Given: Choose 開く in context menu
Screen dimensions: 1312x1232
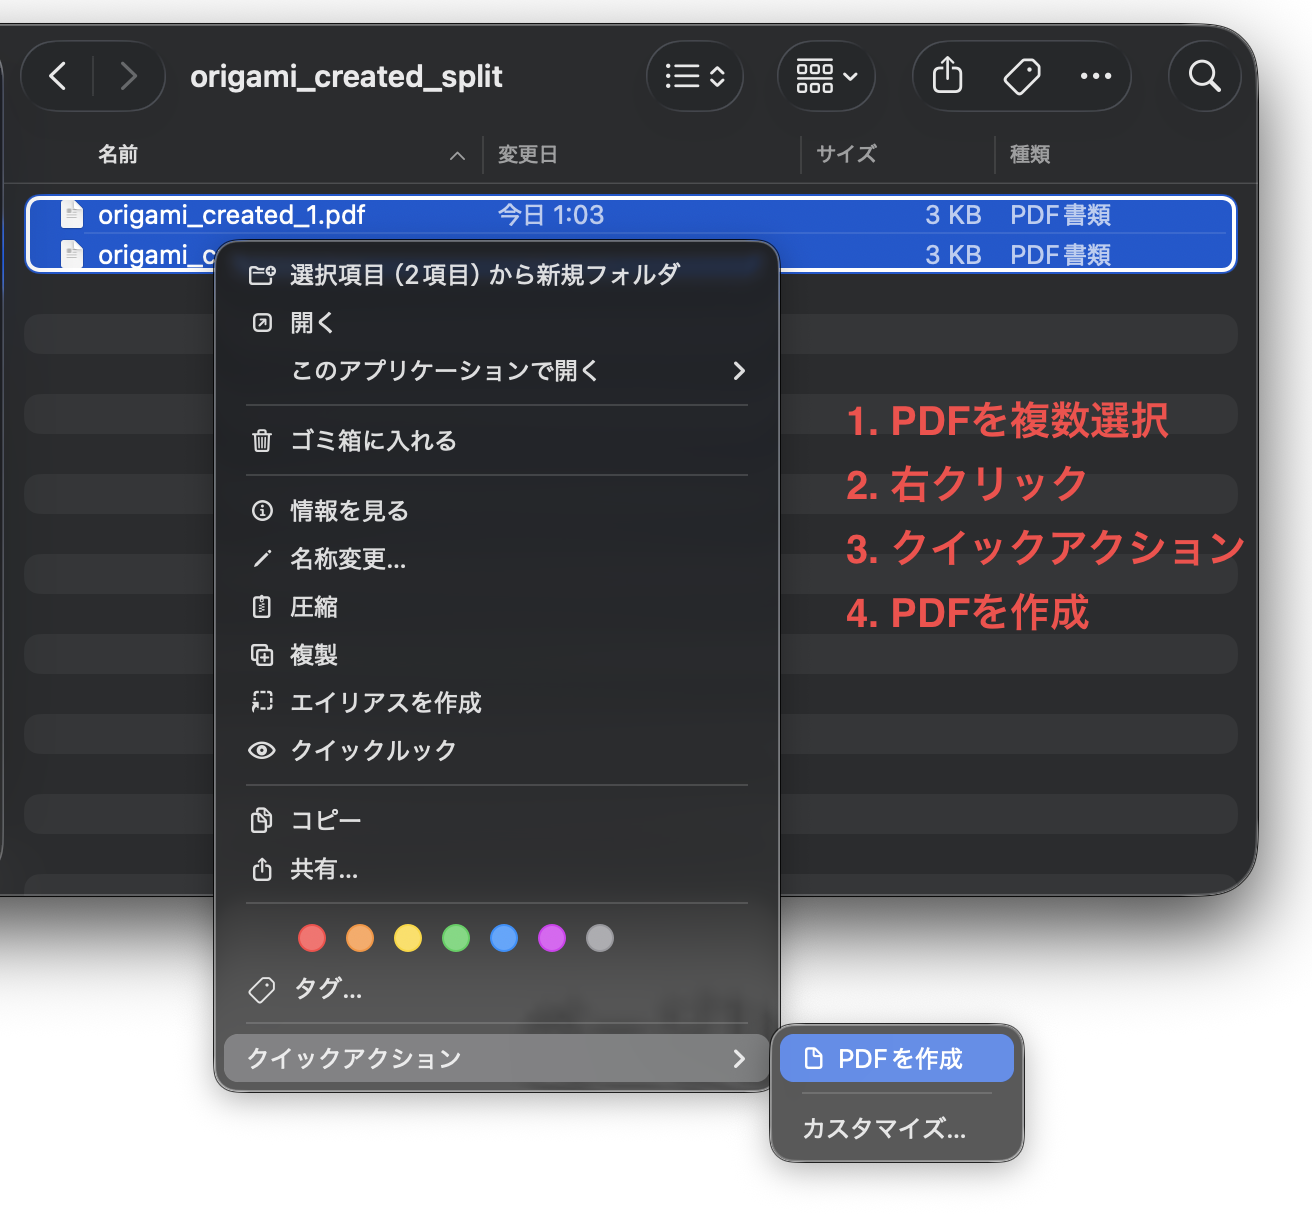Looking at the screenshot, I should click(x=497, y=322).
